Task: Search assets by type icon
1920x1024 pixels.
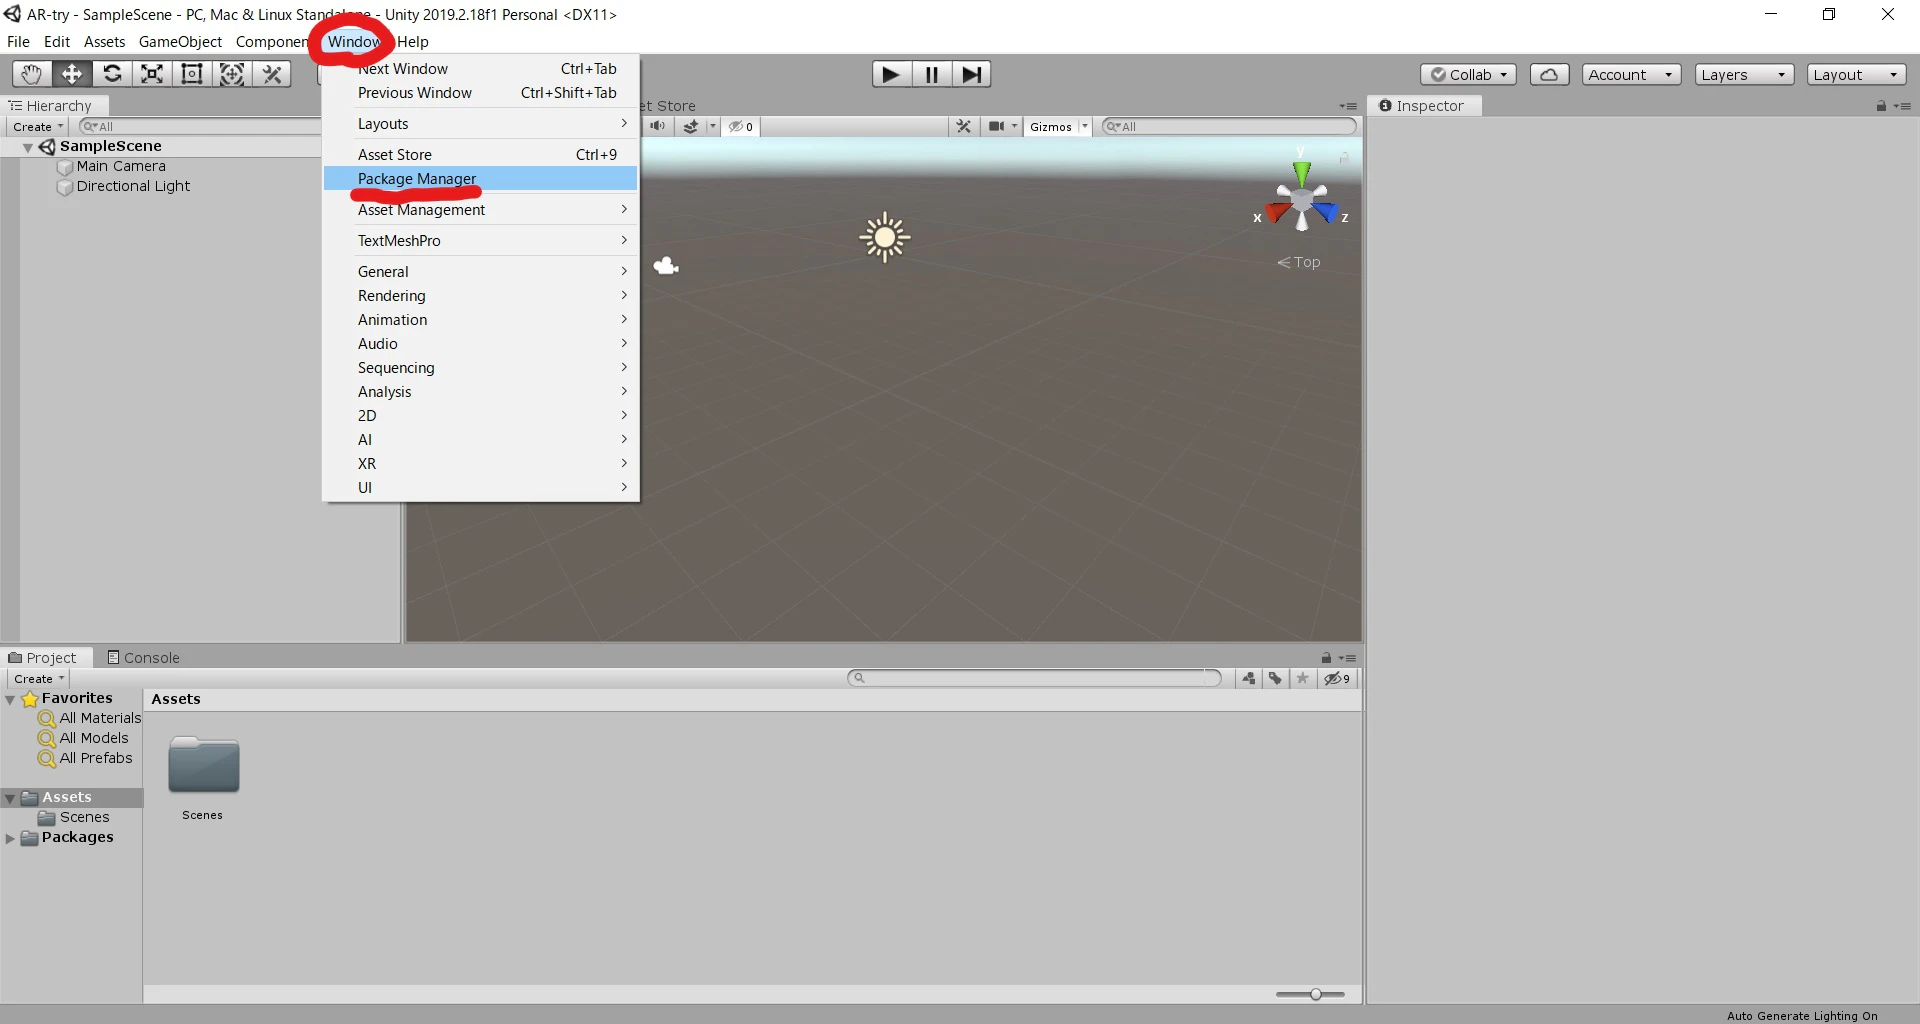Action: [x=1249, y=679]
